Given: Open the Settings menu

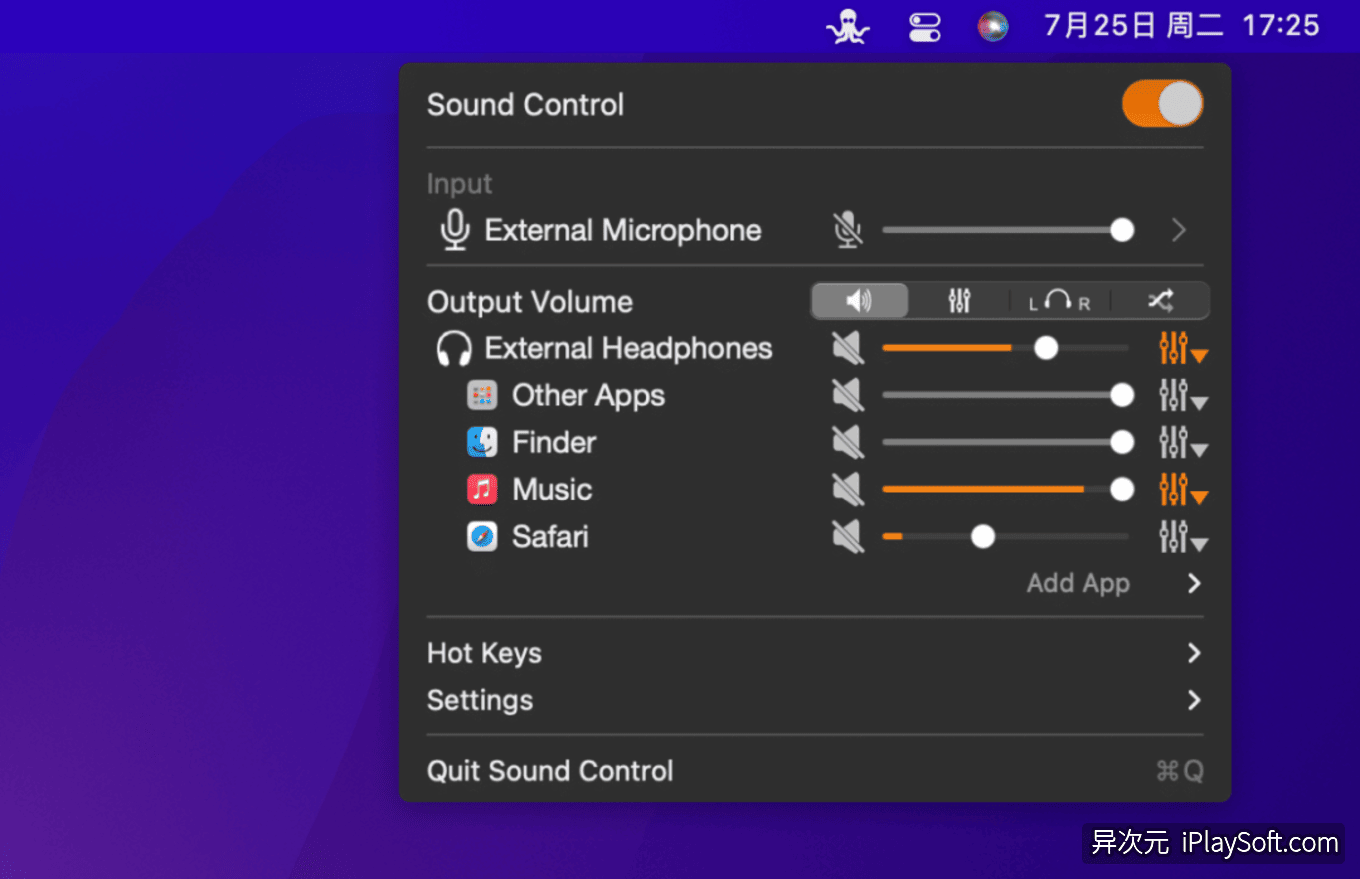Looking at the screenshot, I should (x=480, y=700).
